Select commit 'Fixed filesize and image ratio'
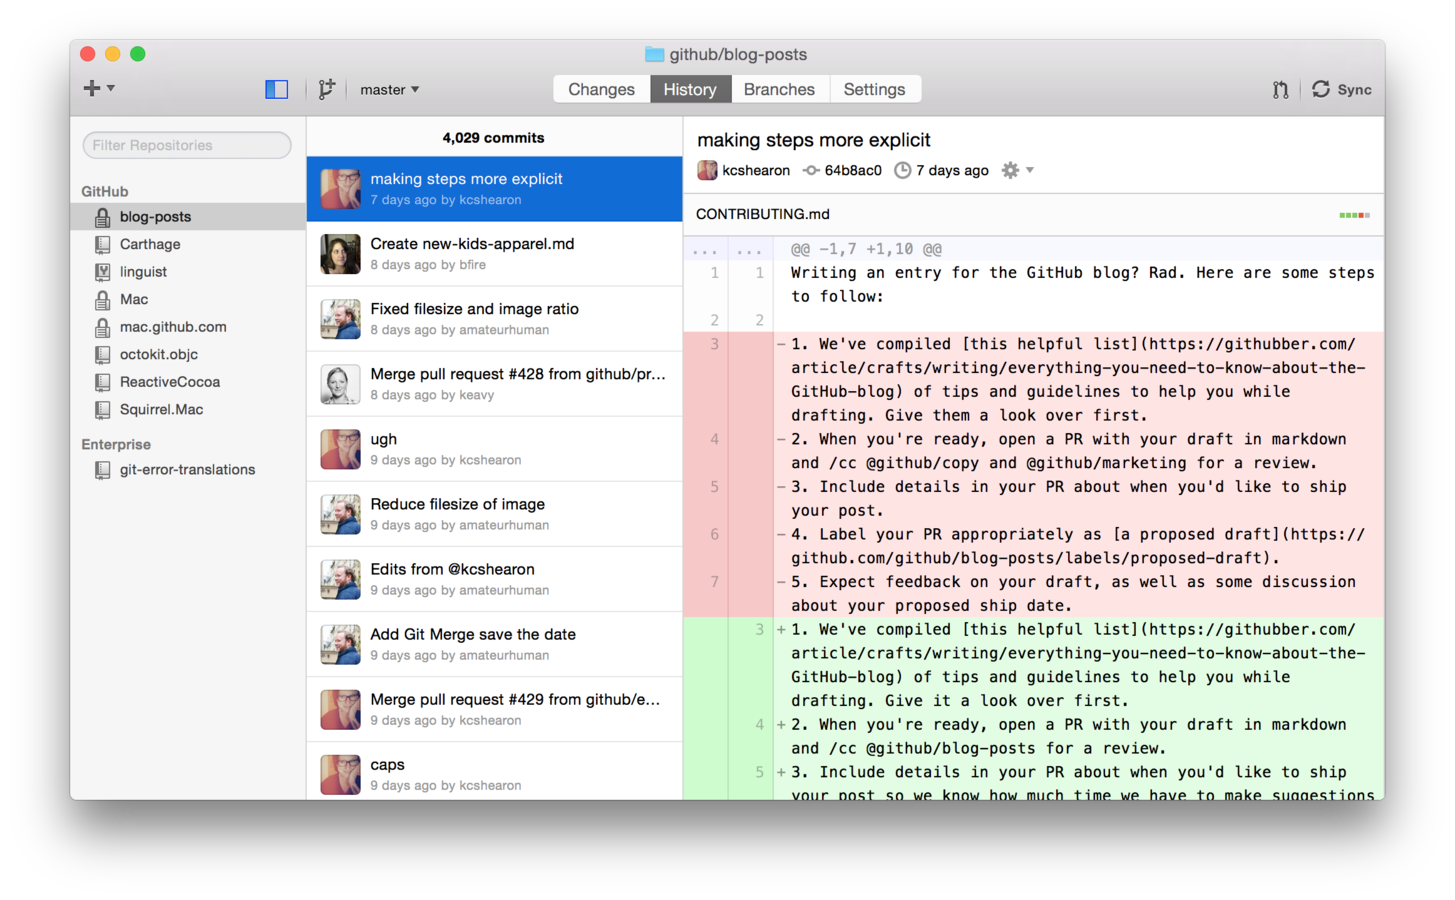Image resolution: width=1455 pixels, height=900 pixels. tap(494, 318)
